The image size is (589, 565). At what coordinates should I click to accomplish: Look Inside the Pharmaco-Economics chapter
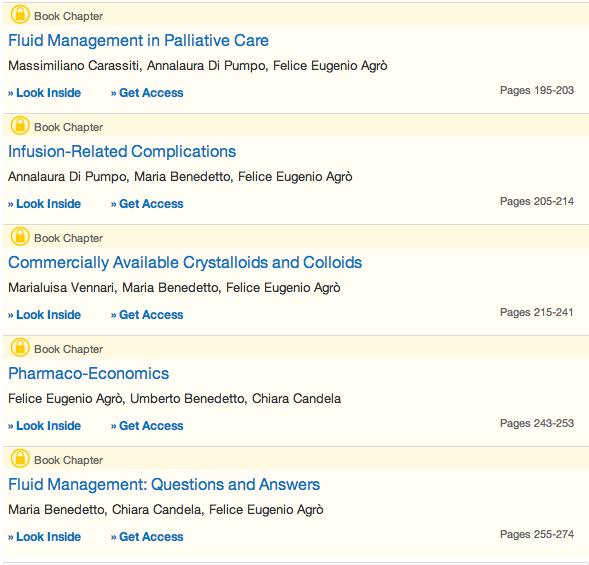pos(44,426)
